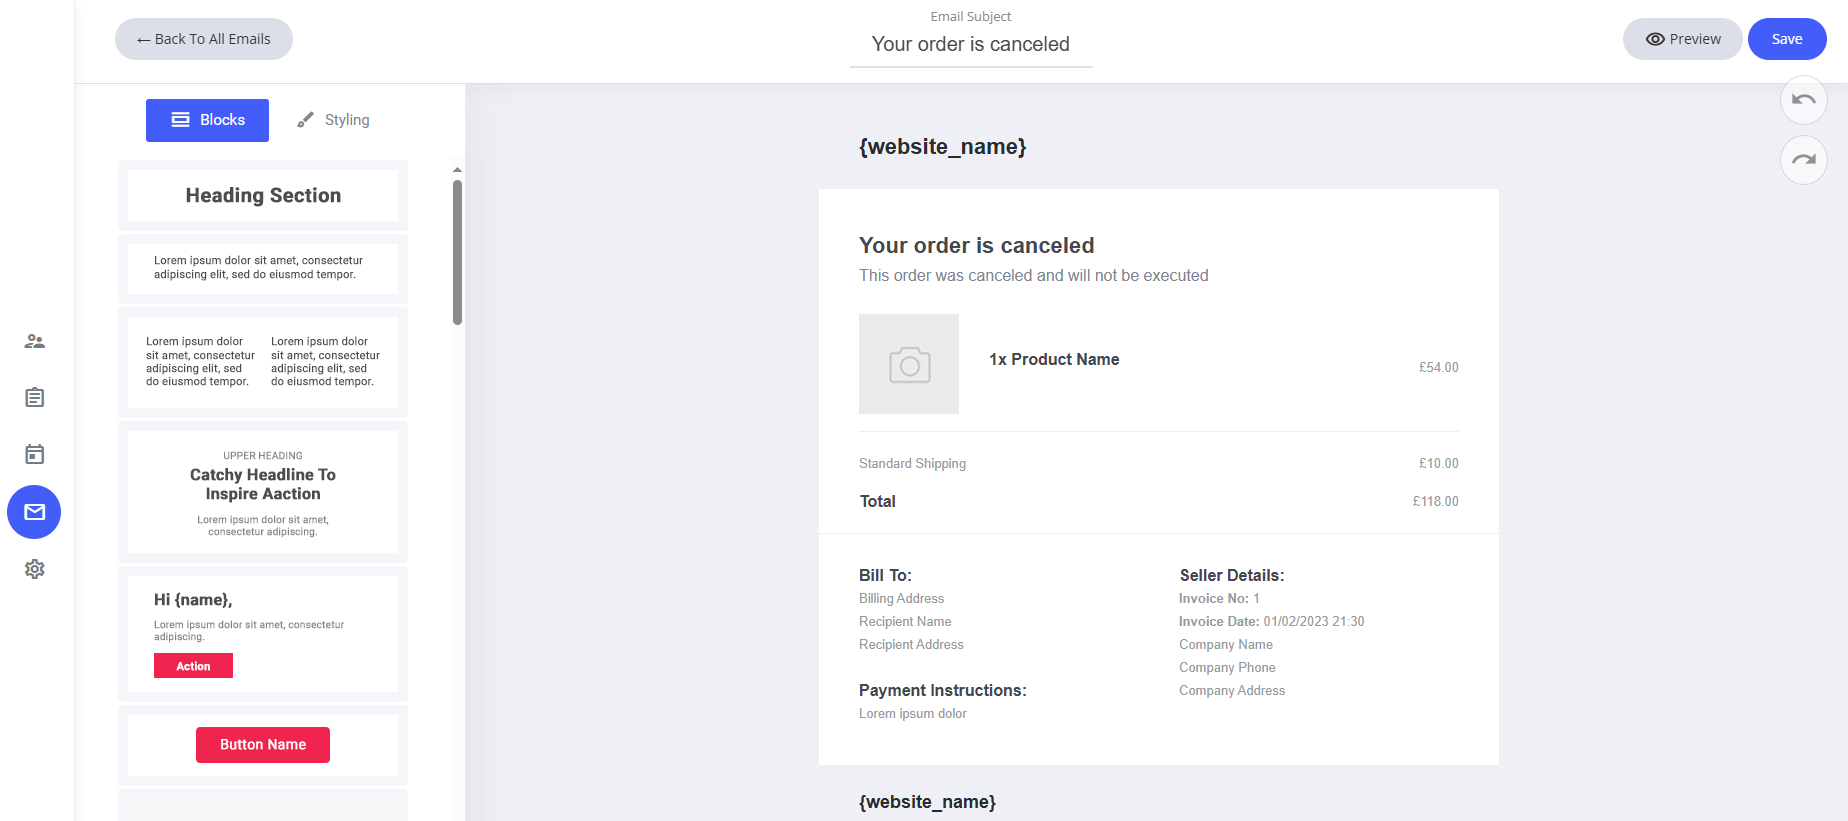Viewport: 1848px width, 821px height.
Task: Save the email template
Action: click(1786, 39)
